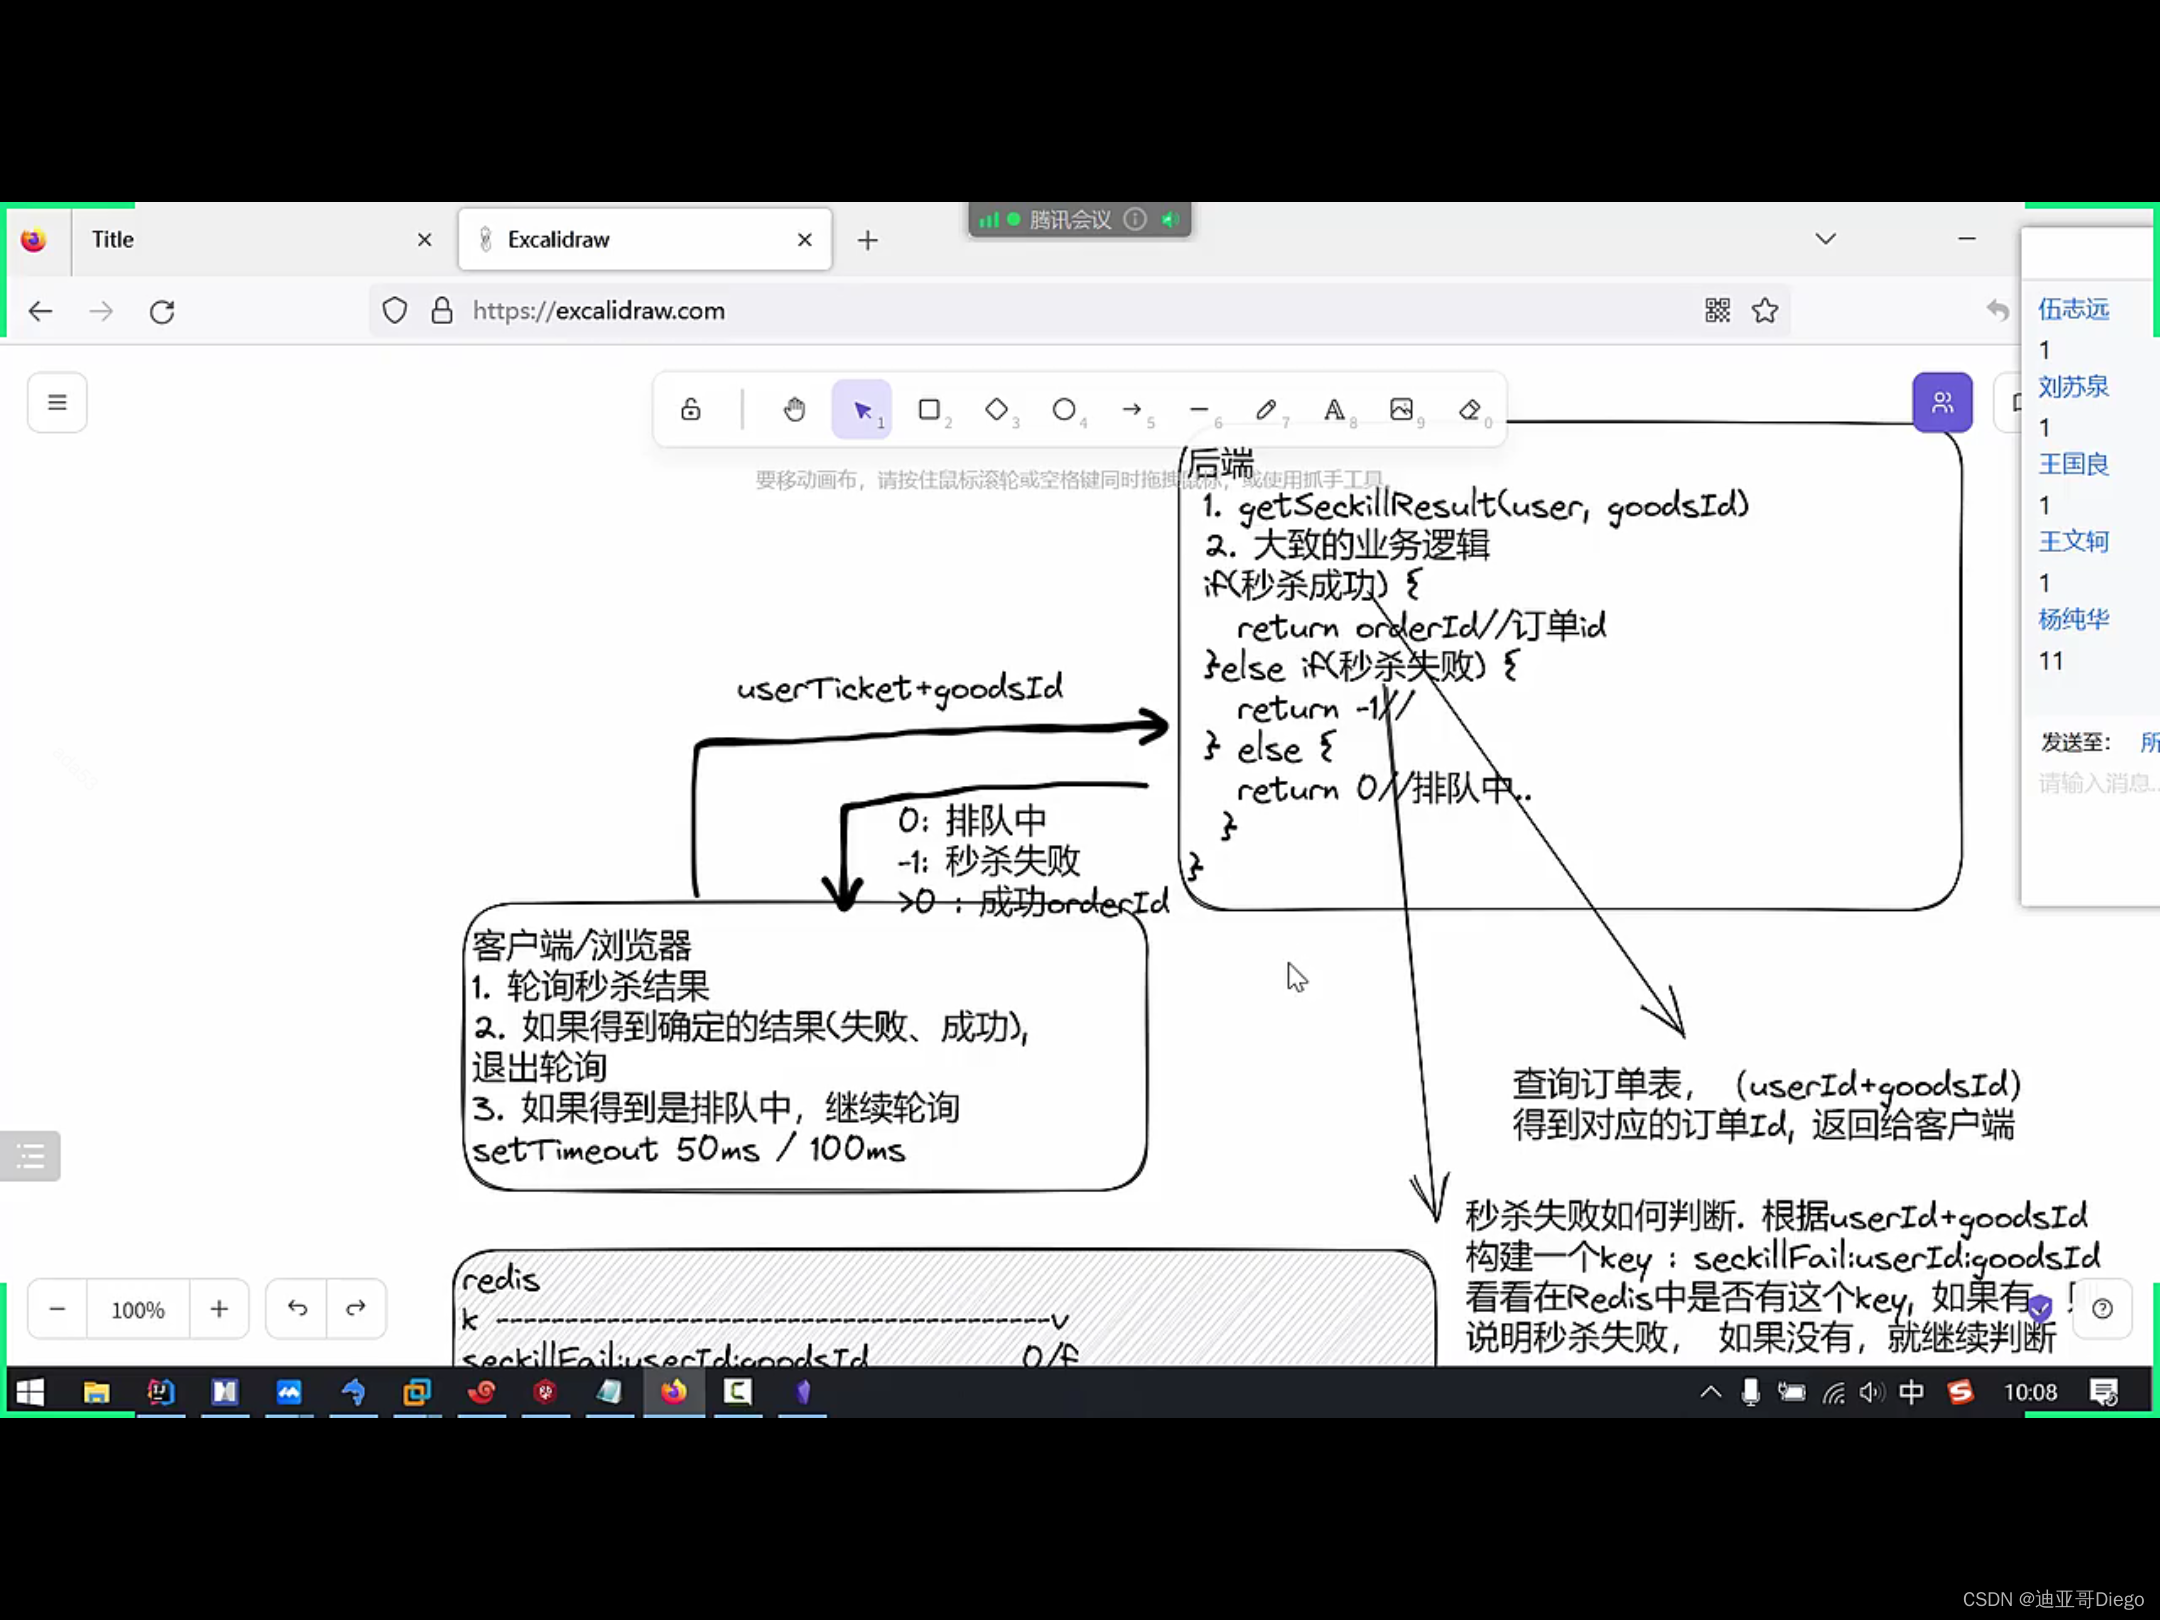This screenshot has height=1620, width=2160.
Task: Select chat participant 刘苏泉
Action: pos(2073,386)
